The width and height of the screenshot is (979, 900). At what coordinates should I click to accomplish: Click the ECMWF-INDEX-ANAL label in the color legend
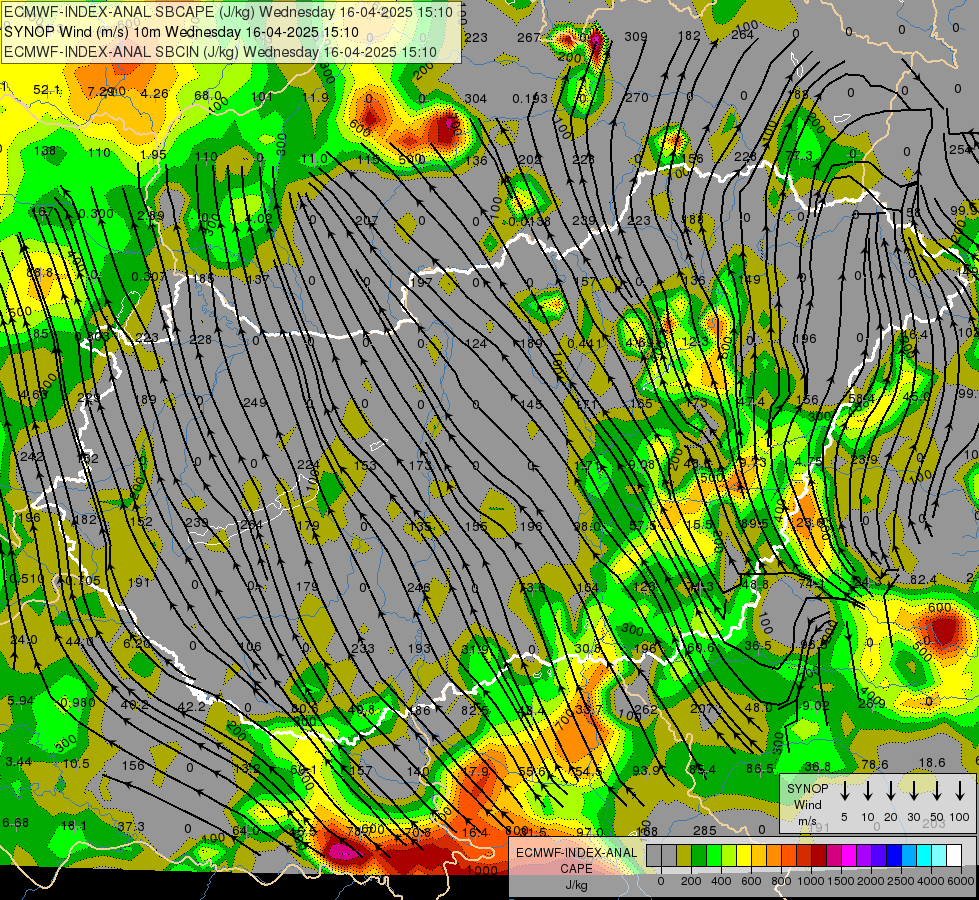pos(576,853)
